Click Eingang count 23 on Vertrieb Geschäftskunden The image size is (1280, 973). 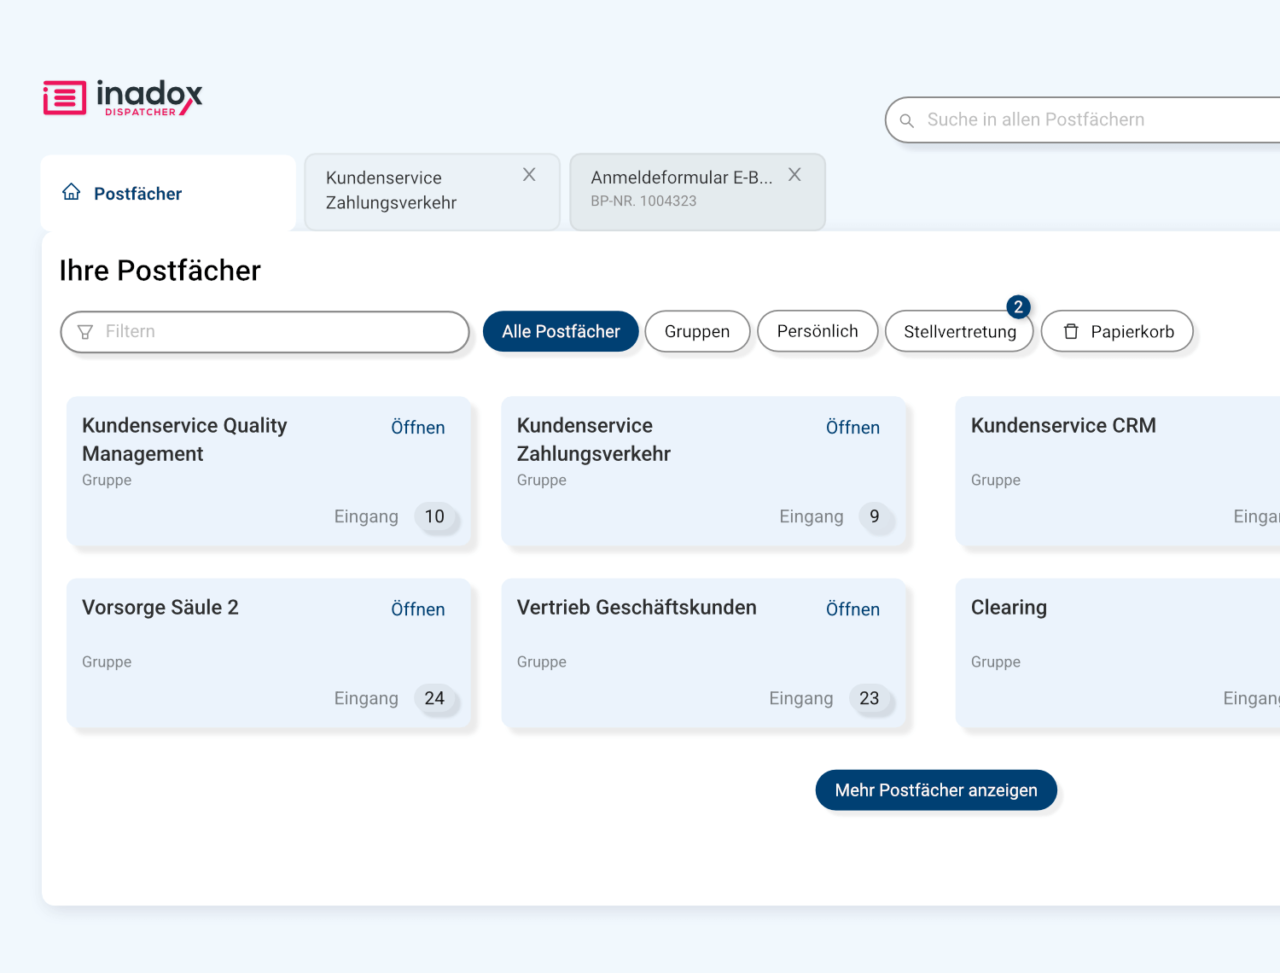click(869, 699)
